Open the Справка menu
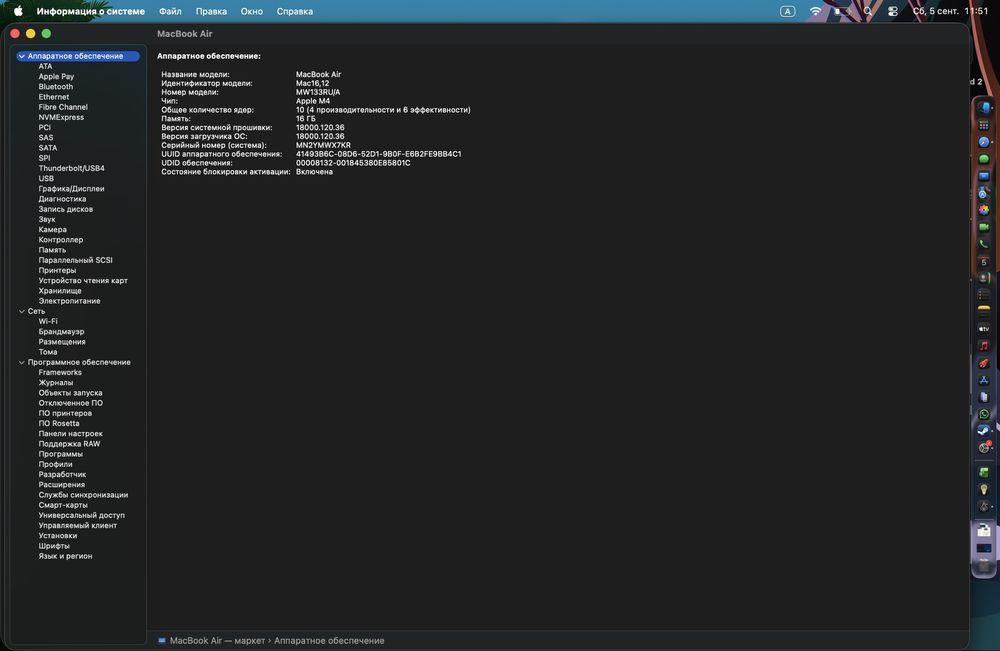The image size is (1000, 651). coord(295,11)
